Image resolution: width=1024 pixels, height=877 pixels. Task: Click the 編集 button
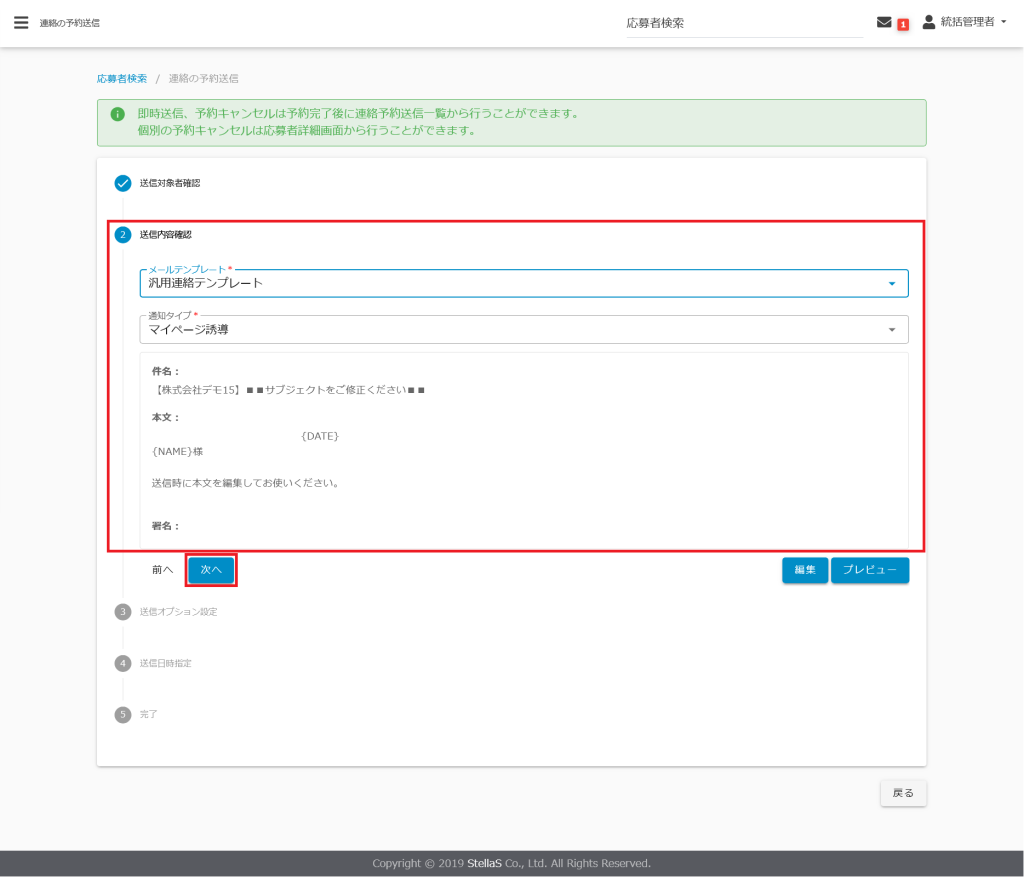pyautogui.click(x=804, y=570)
